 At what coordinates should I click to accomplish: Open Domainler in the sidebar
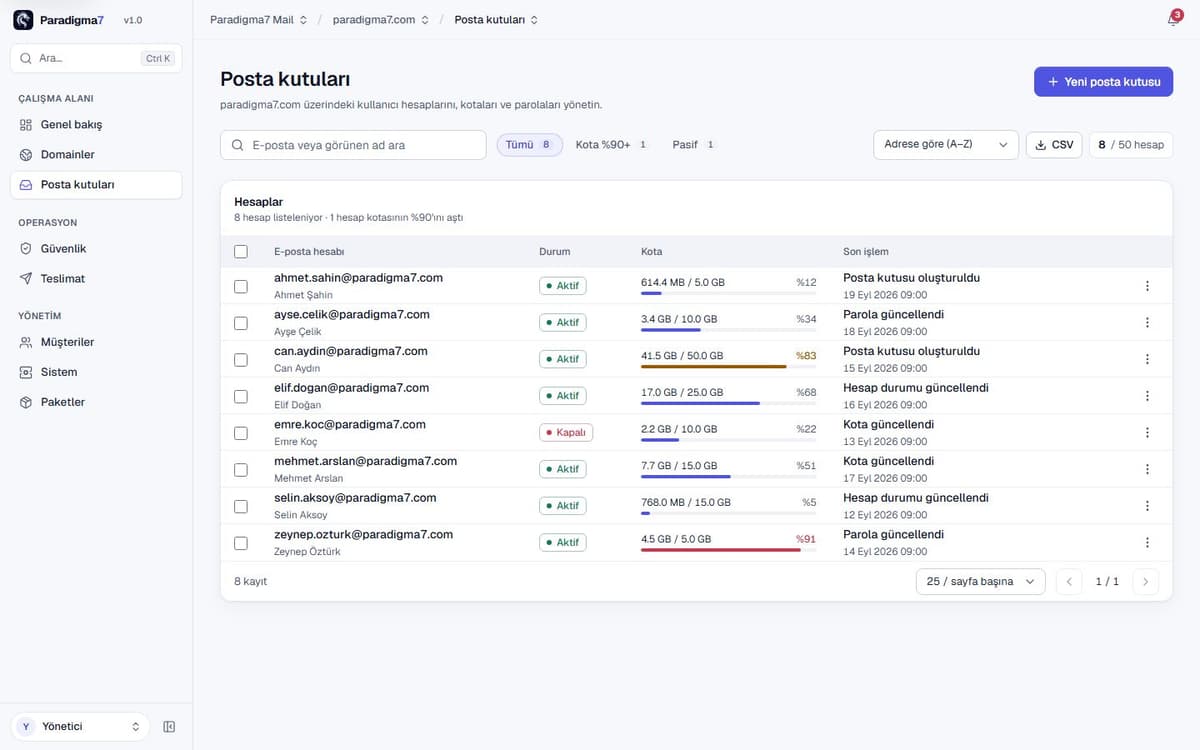[x=96, y=155]
